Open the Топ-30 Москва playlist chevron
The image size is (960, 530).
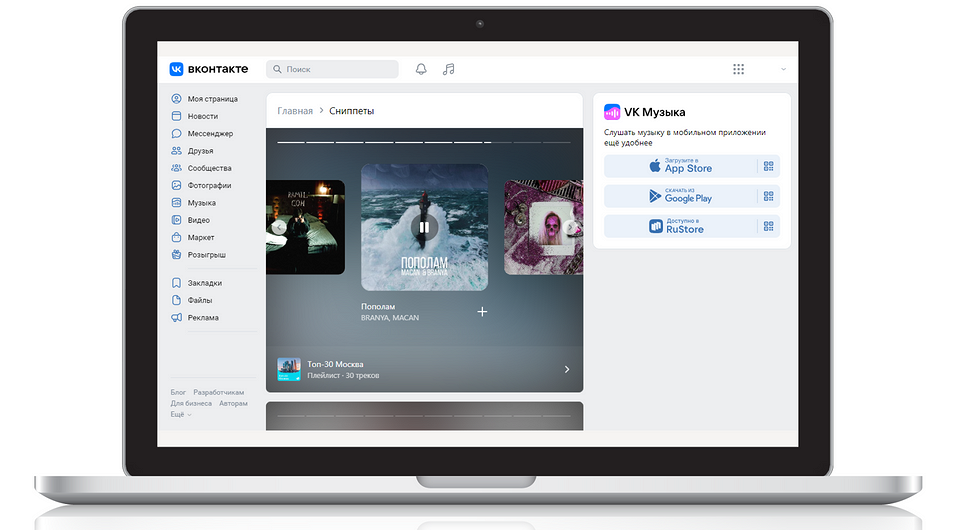point(567,369)
